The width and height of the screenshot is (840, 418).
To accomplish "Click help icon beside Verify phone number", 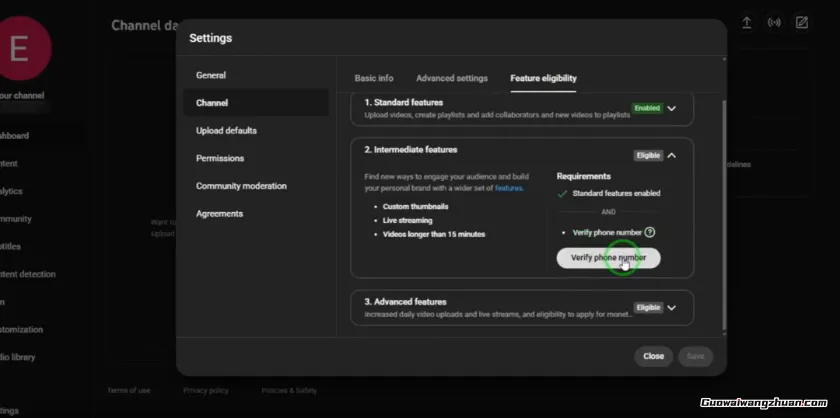I will click(x=650, y=232).
